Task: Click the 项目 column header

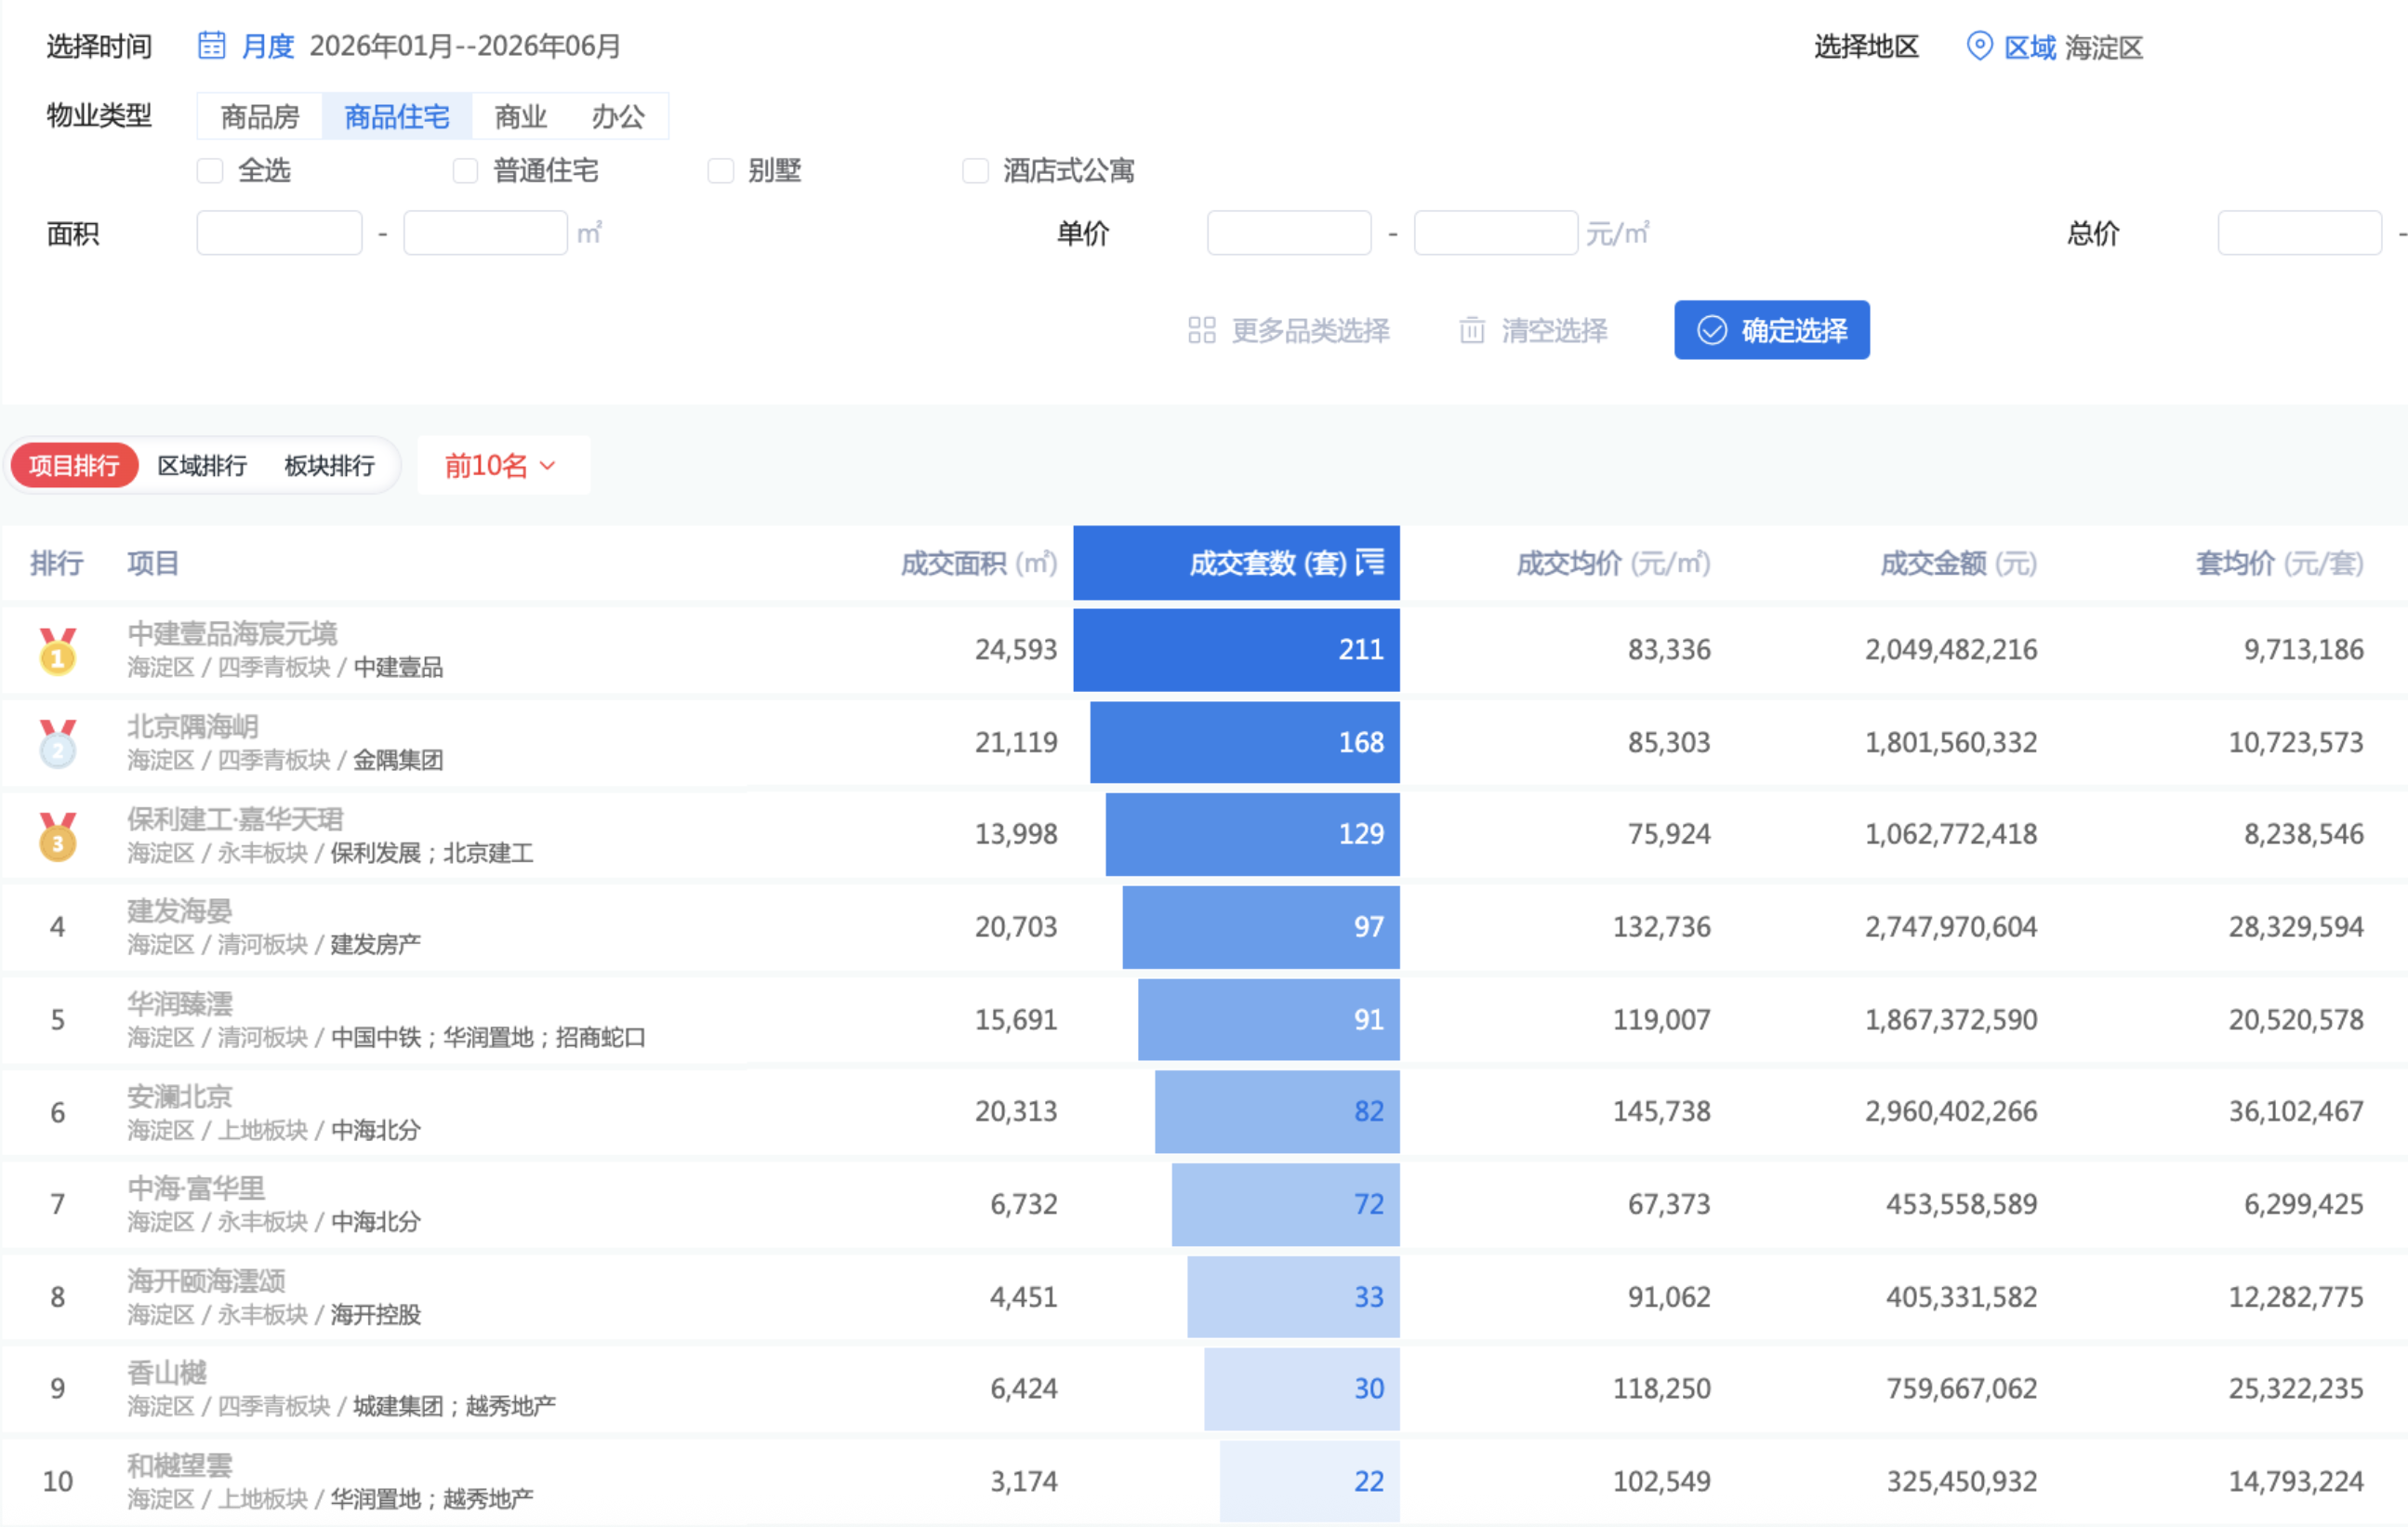Action: coord(153,563)
